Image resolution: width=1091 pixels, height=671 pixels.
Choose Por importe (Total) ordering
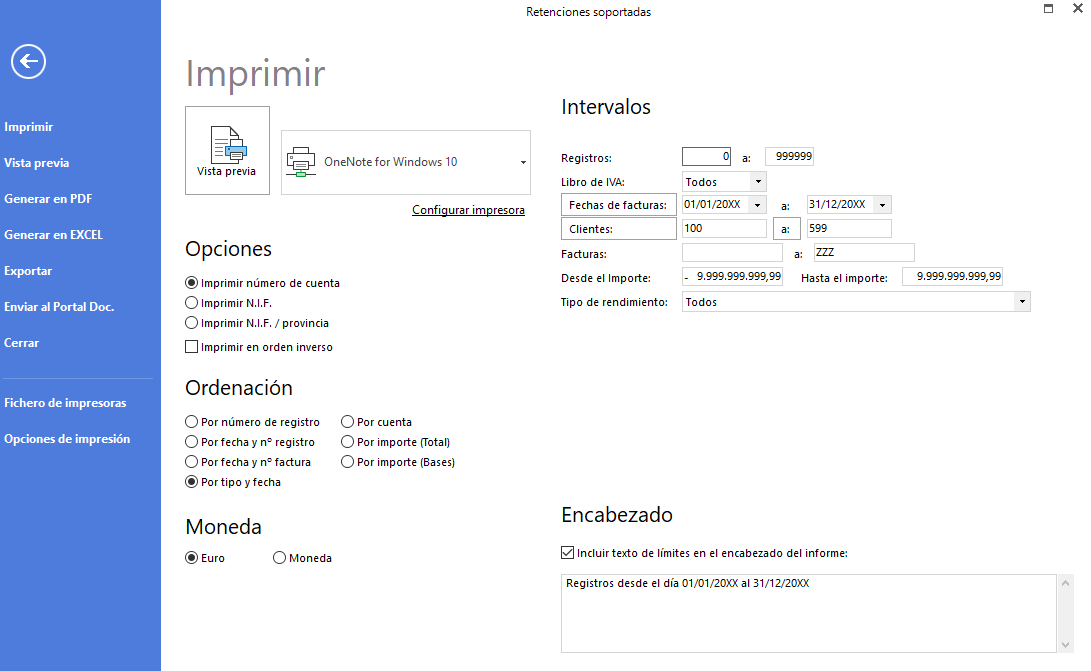[x=347, y=442]
